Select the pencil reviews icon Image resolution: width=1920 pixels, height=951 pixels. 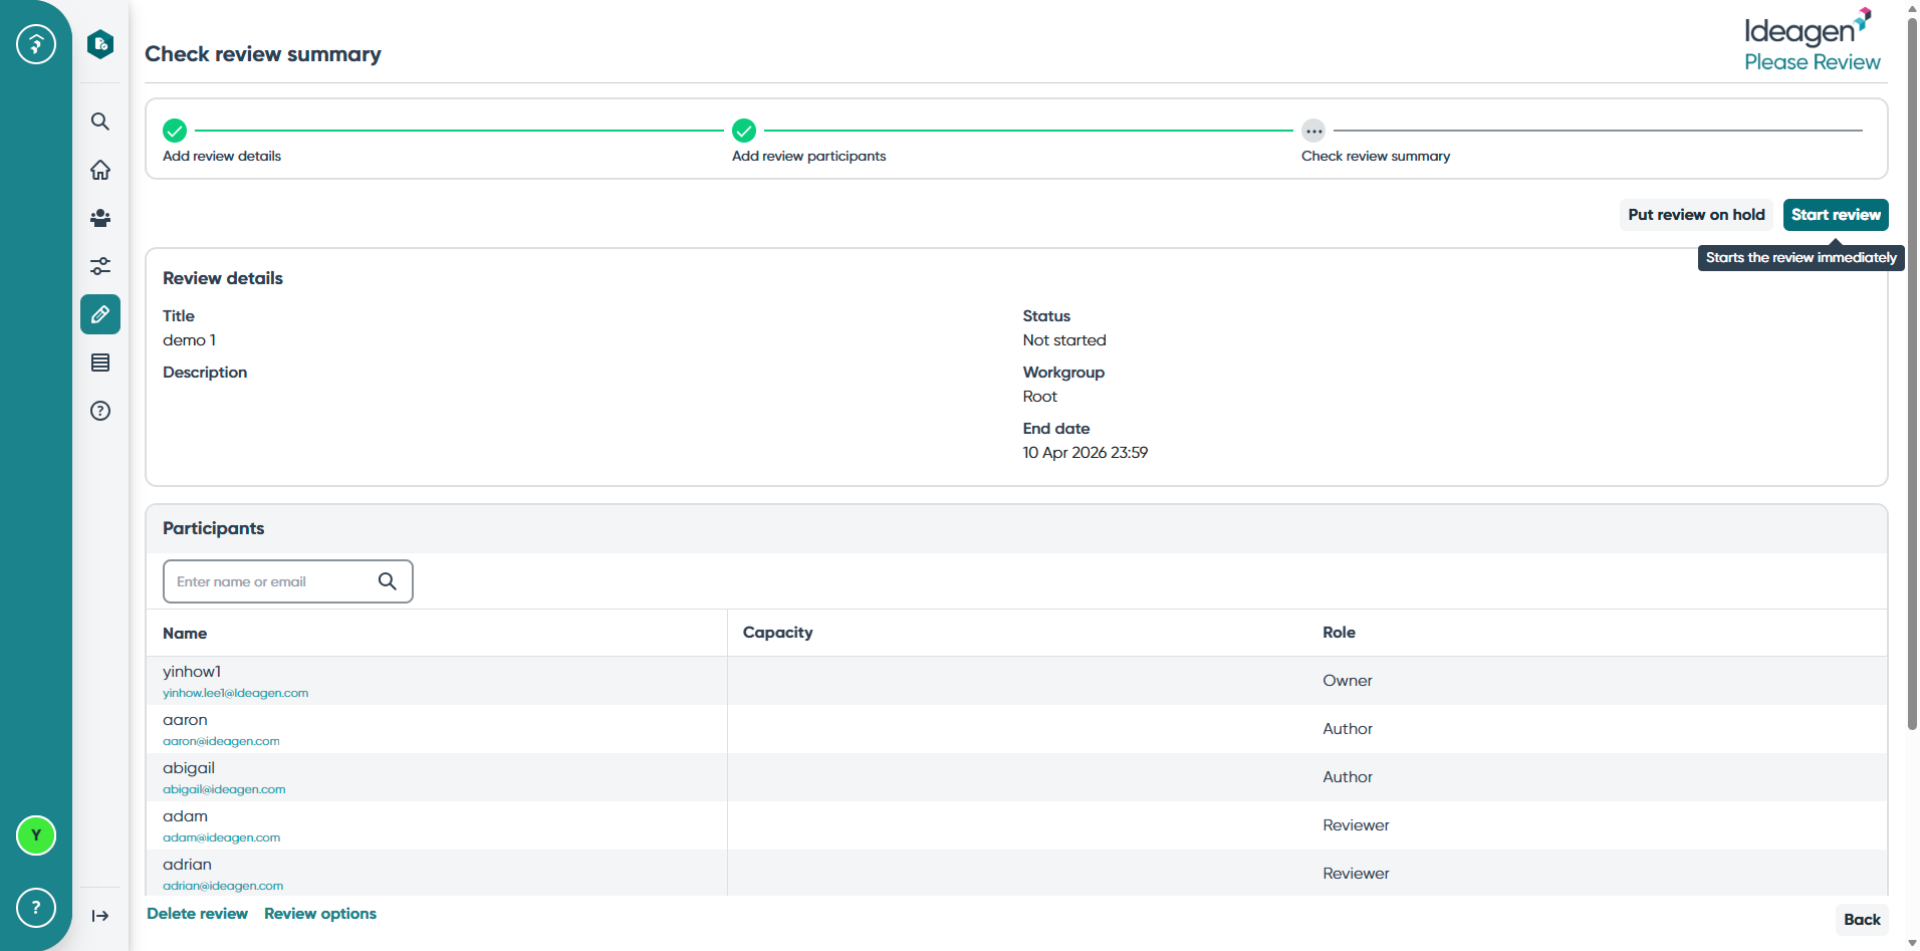[x=100, y=315]
